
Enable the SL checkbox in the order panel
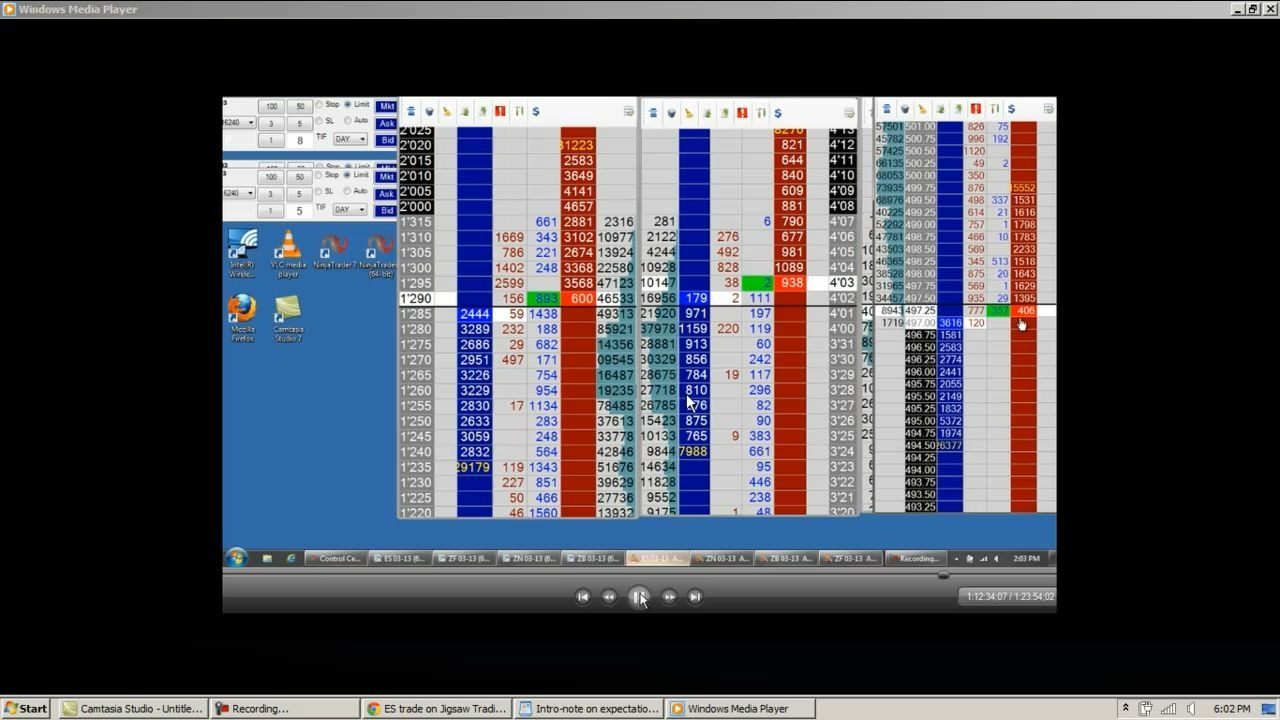319,121
